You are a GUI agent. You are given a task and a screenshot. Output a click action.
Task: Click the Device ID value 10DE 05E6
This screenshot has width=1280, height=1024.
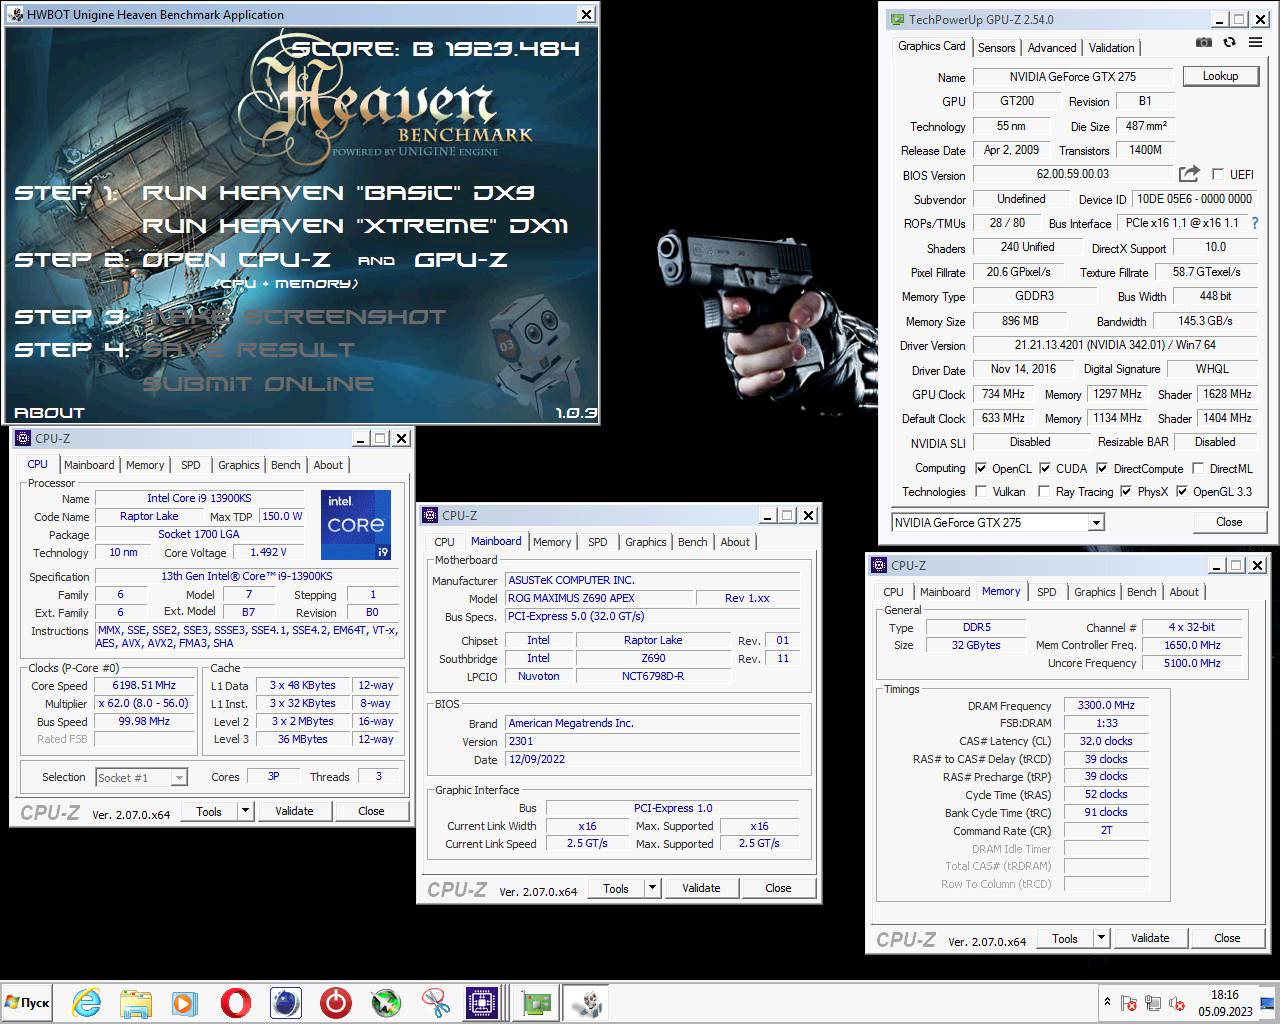1195,199
